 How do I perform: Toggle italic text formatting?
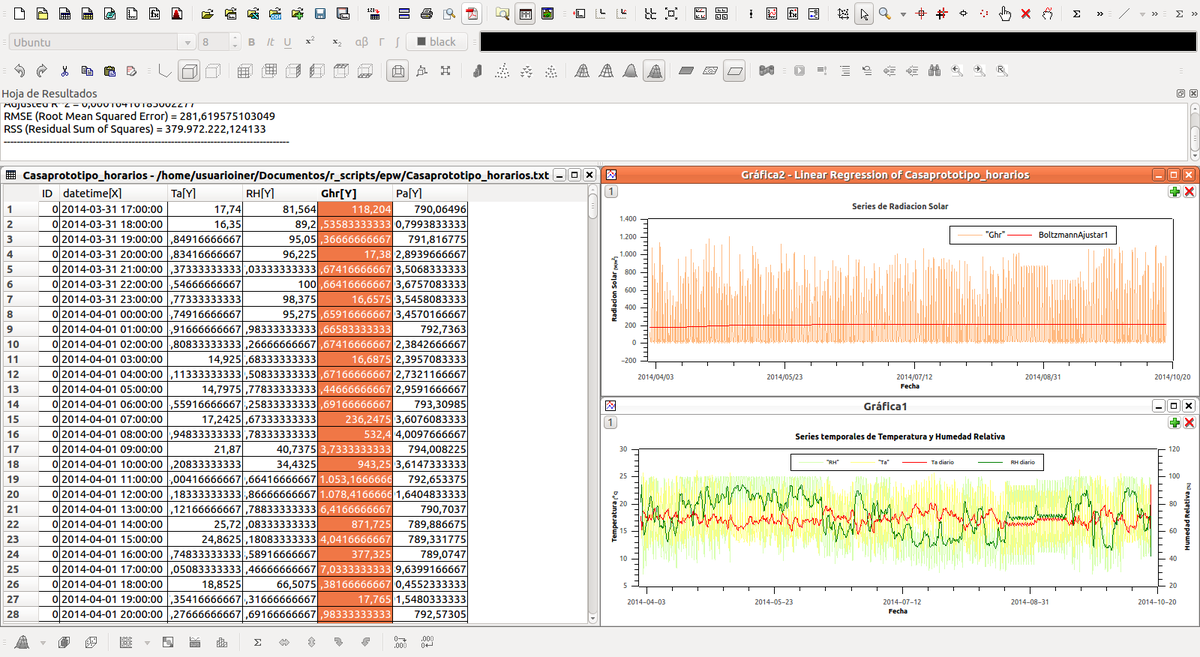pos(270,42)
